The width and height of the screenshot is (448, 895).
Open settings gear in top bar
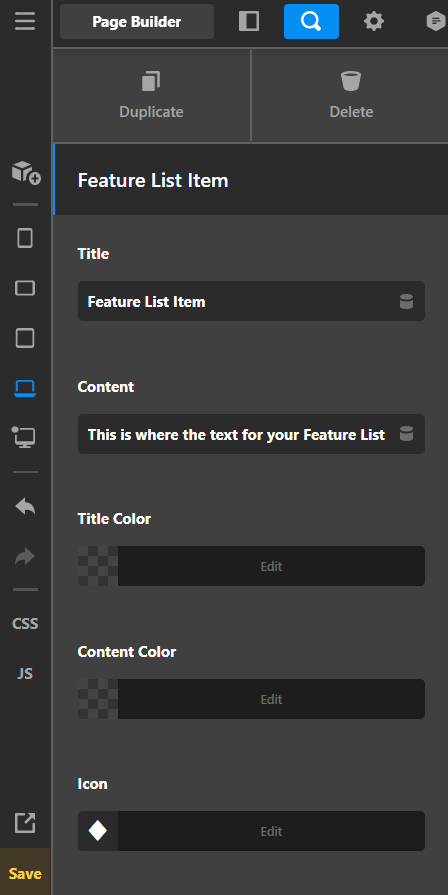point(374,22)
